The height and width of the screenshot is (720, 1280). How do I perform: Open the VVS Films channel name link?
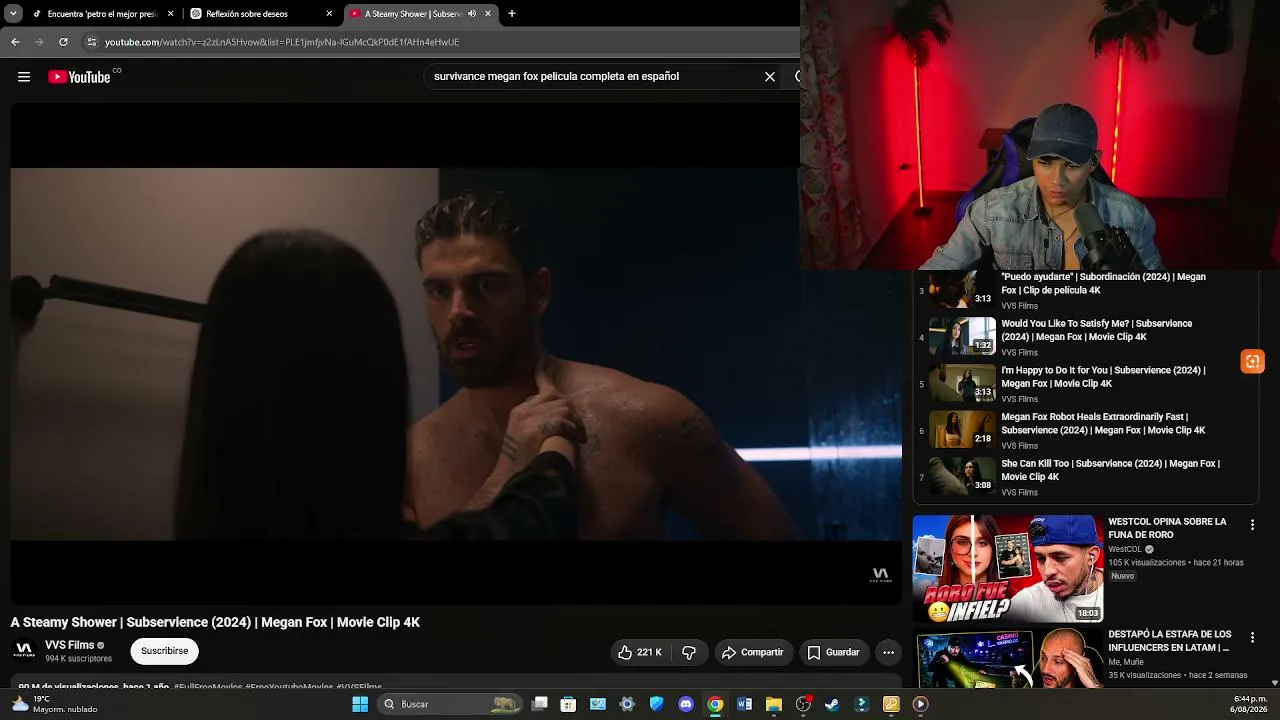[x=69, y=645]
